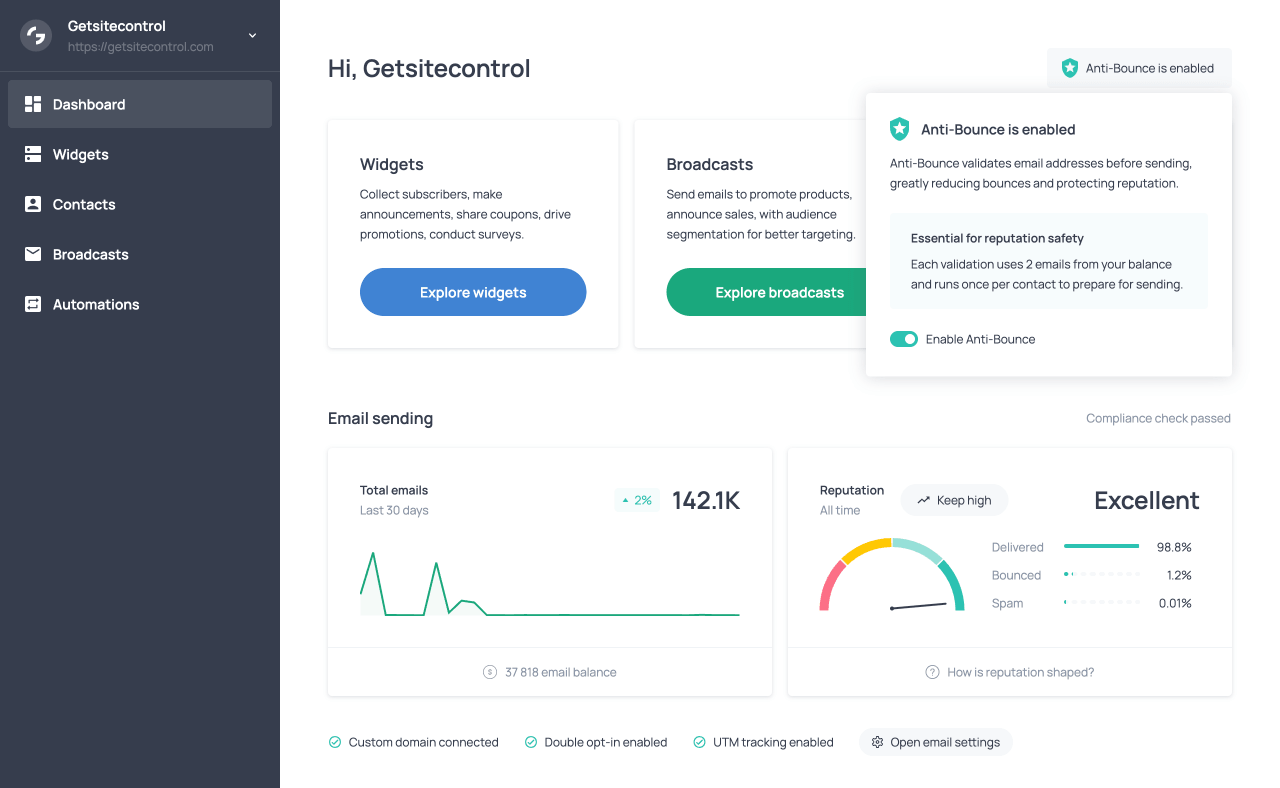Click the total emails line chart

click(549, 585)
